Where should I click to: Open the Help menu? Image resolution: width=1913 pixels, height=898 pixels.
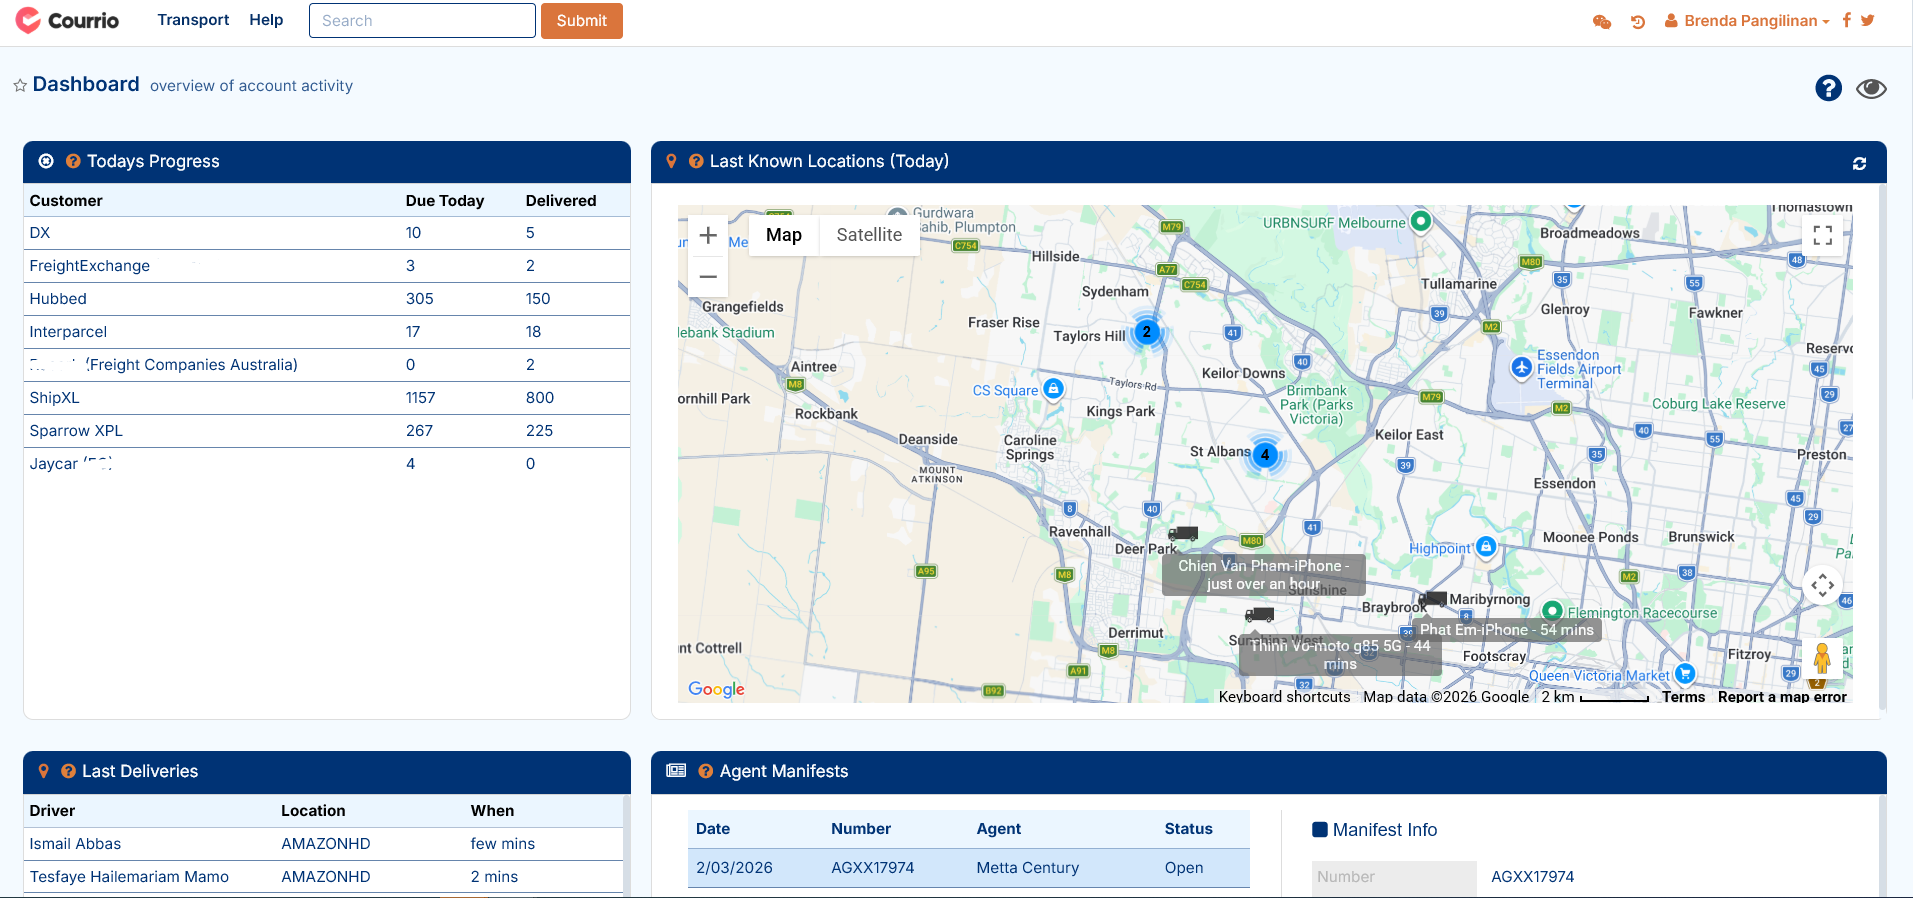click(x=266, y=20)
